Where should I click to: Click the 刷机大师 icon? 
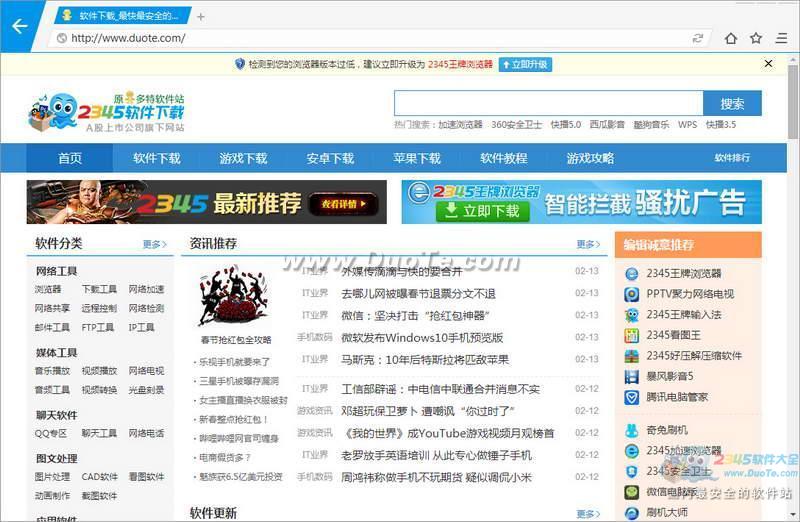pos(632,513)
